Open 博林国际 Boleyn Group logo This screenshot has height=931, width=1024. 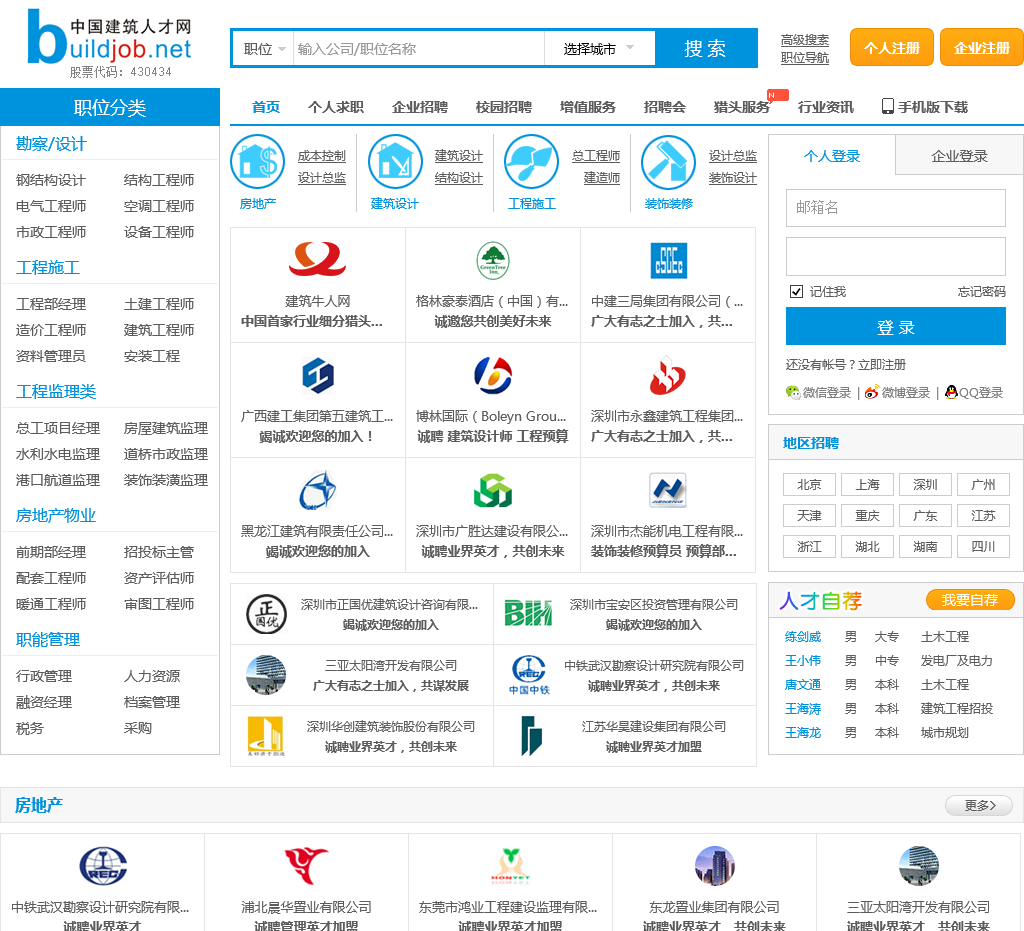[x=493, y=375]
